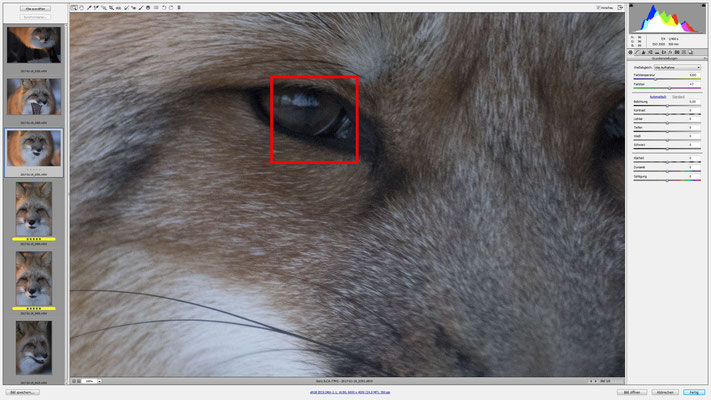Select the Graduated Filter tool
Screen dimensions: 711x400
point(148,8)
